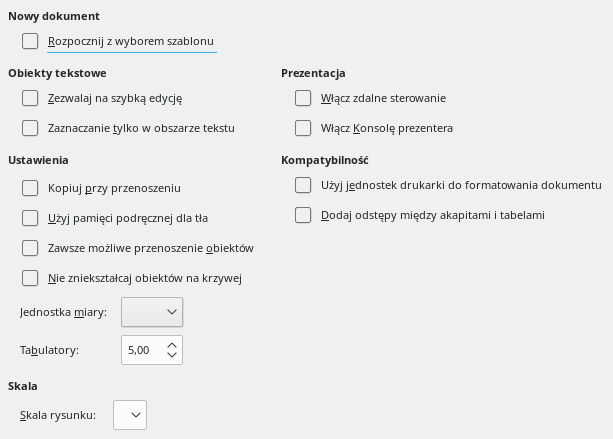Click the "Włącz zdalne sterowanie" label text
613x439 pixels.
(x=384, y=98)
